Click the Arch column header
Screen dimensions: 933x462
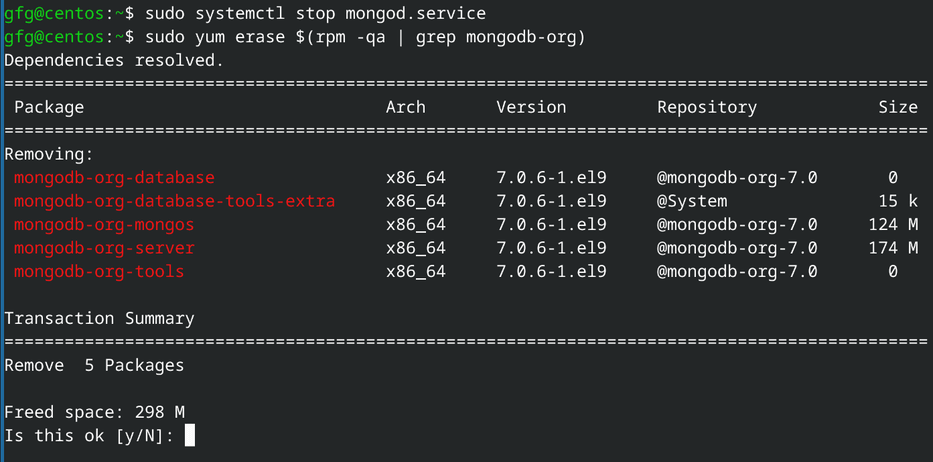406,107
